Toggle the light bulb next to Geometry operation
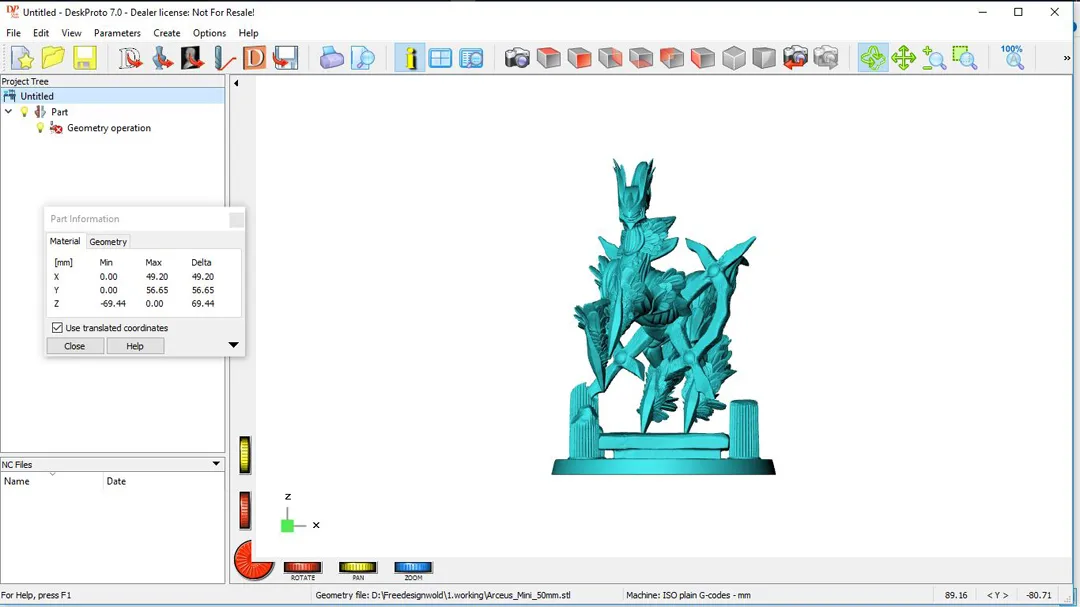 (41, 127)
